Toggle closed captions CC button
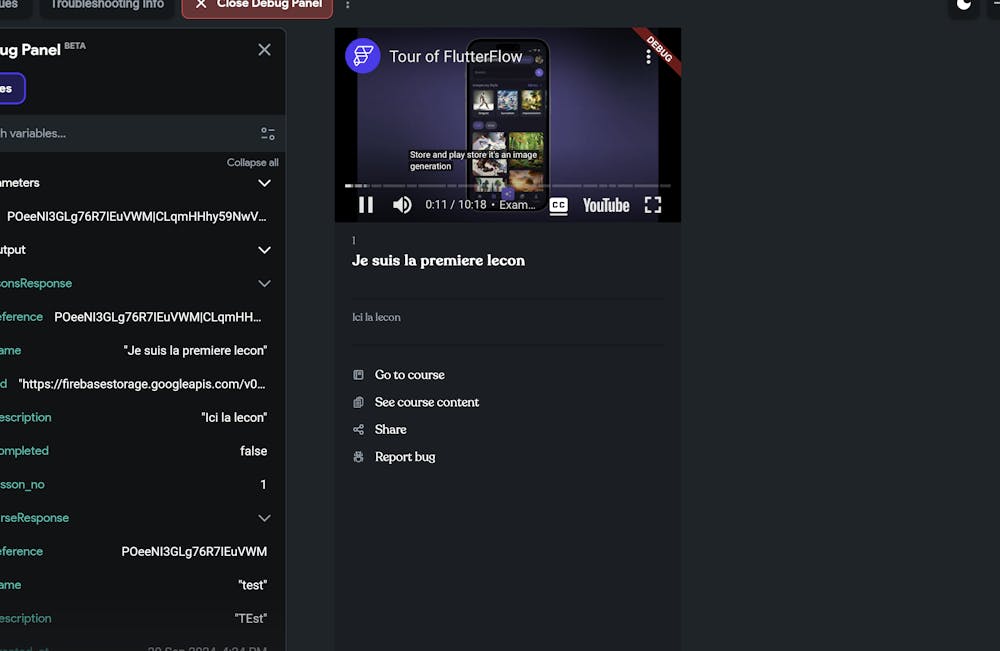The width and height of the screenshot is (1000, 651). tap(559, 205)
